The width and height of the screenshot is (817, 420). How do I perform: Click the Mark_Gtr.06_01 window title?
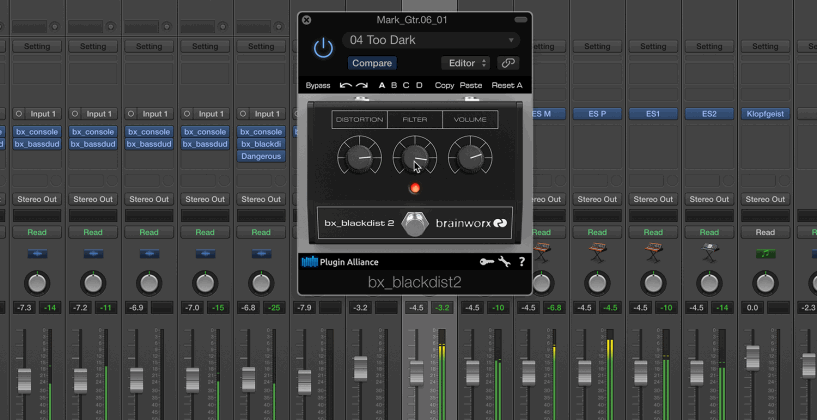[412, 20]
